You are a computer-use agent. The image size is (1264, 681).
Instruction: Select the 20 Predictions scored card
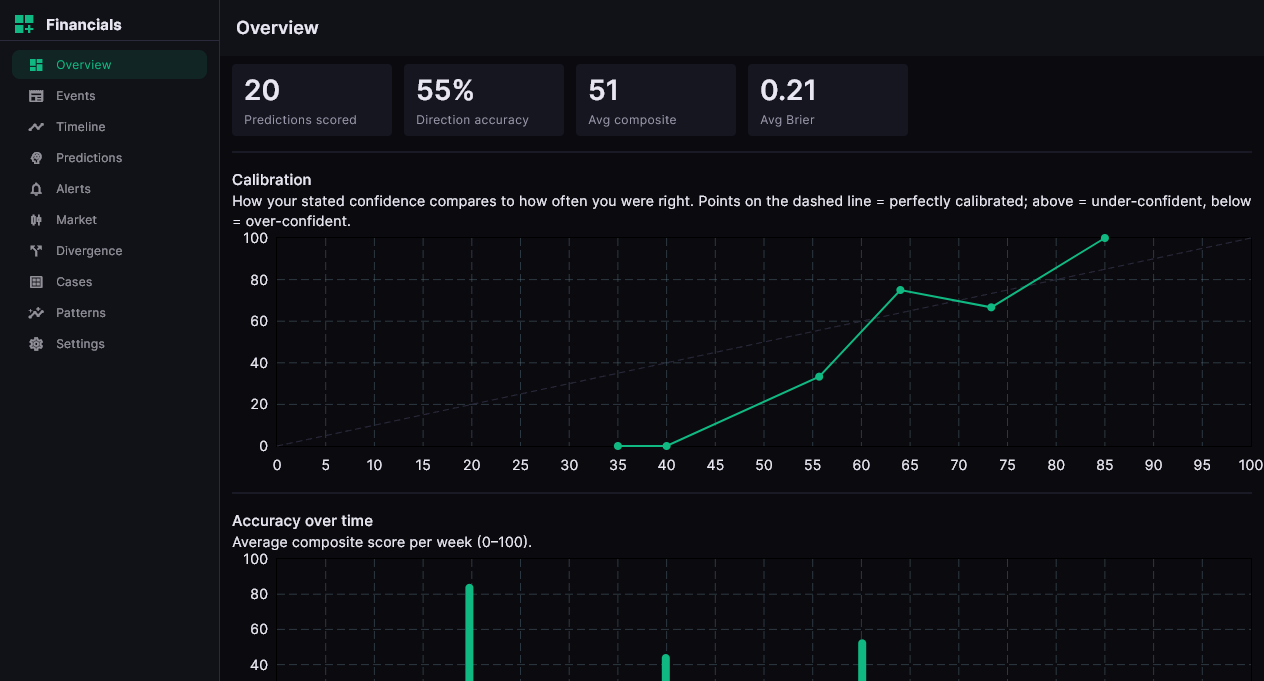point(312,100)
